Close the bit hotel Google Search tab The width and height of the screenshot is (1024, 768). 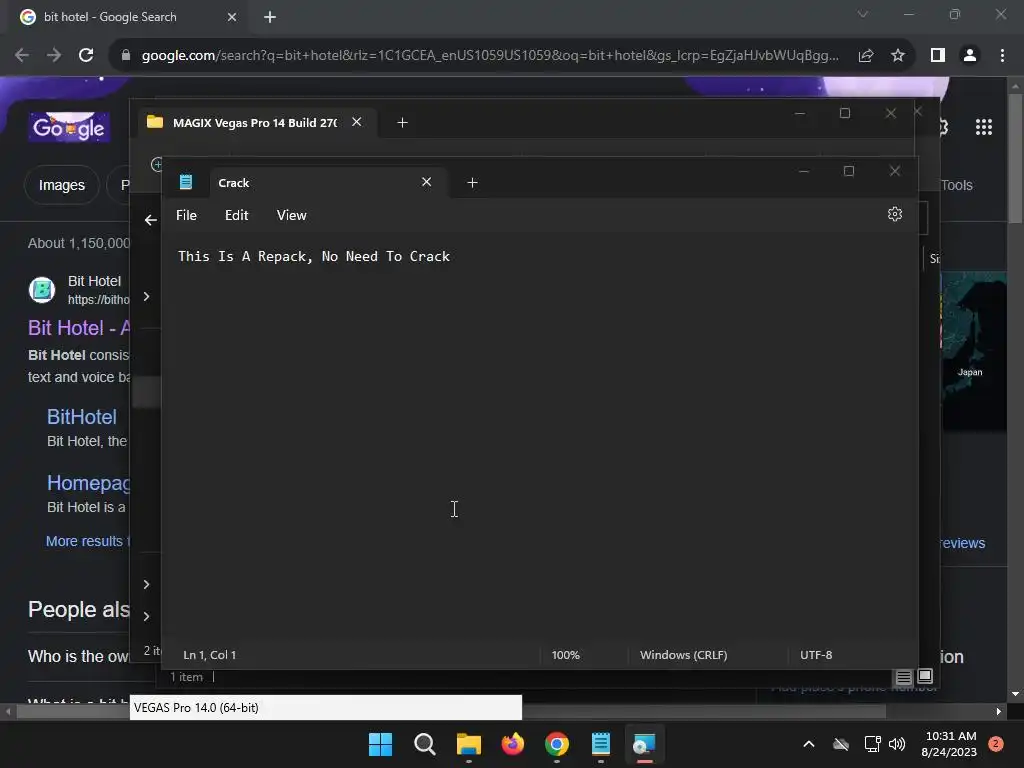click(x=232, y=17)
